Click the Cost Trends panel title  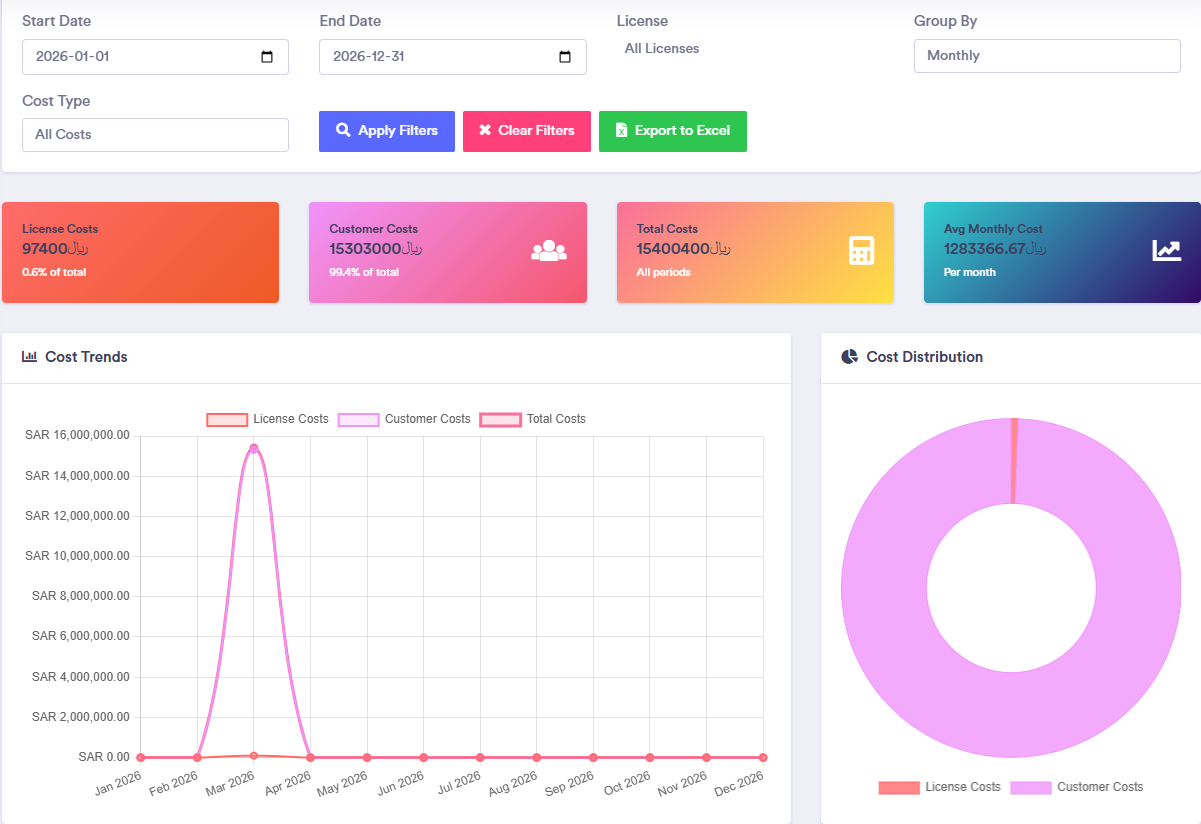pos(86,357)
